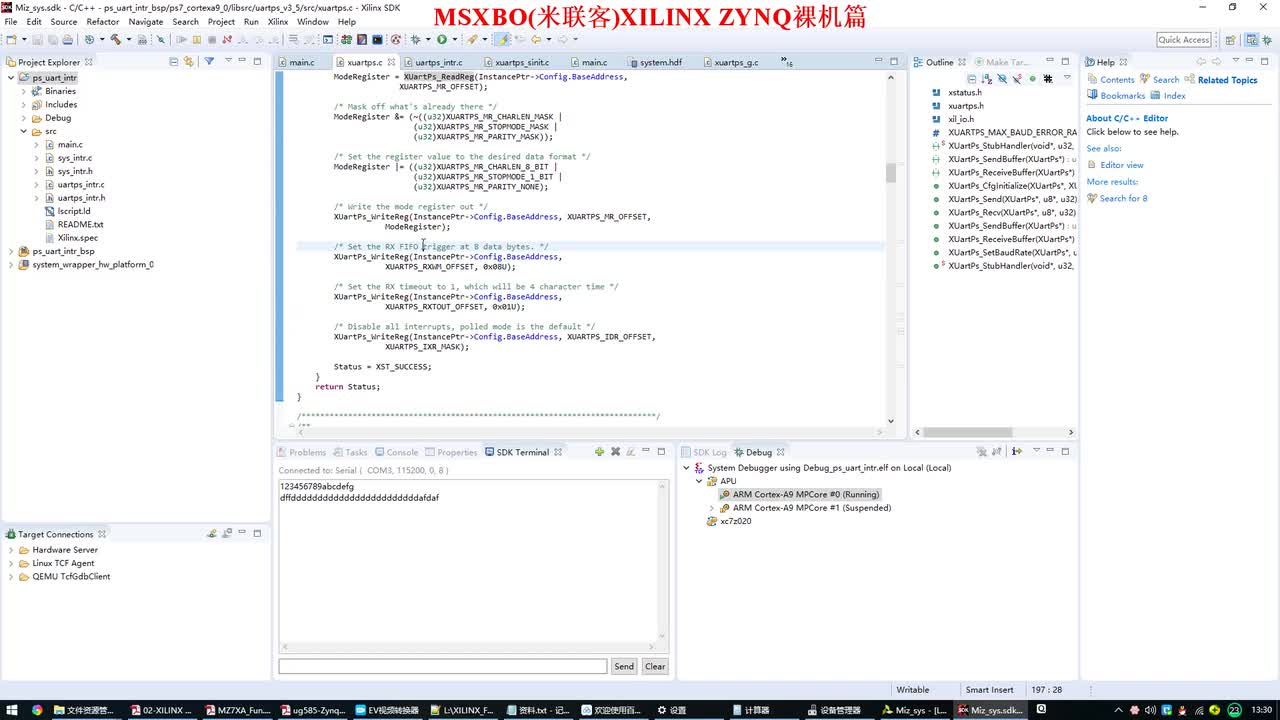Toggle Hide Non-Public Members green dot
This screenshot has width=1280, height=720.
1033,78
